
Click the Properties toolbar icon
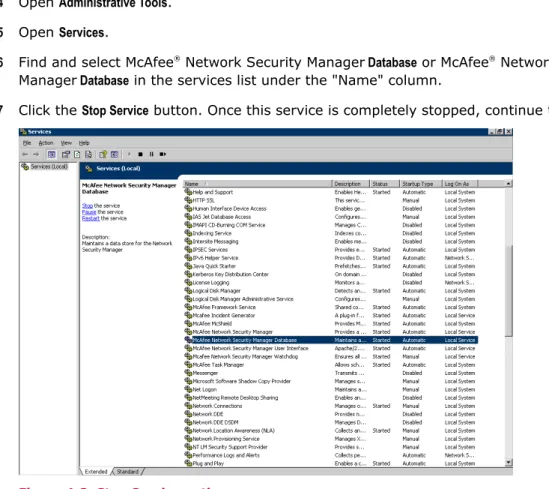(65, 154)
